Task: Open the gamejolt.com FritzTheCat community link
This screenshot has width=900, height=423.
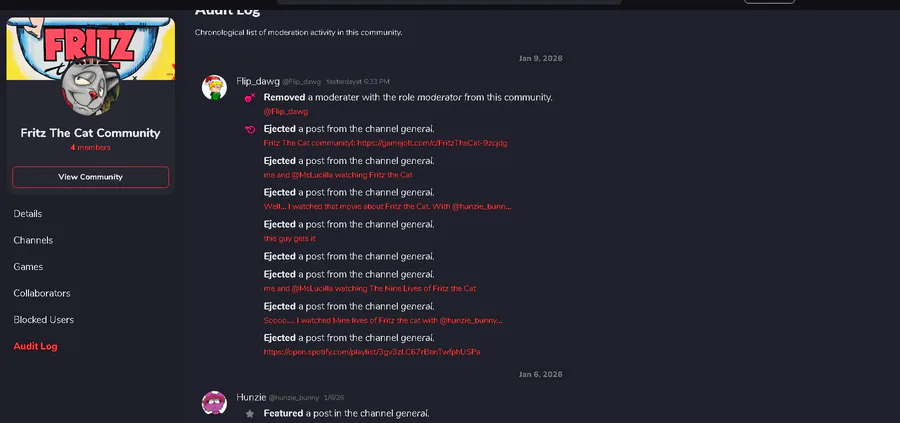Action: pyautogui.click(x=385, y=143)
